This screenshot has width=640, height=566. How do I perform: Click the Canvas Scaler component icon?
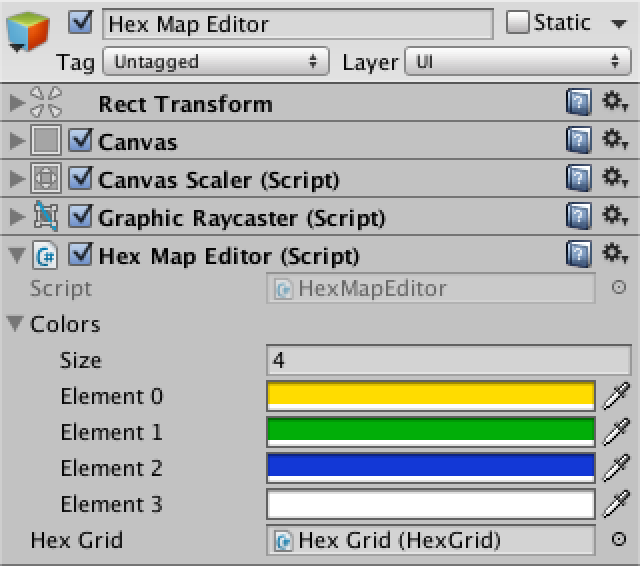coord(46,178)
